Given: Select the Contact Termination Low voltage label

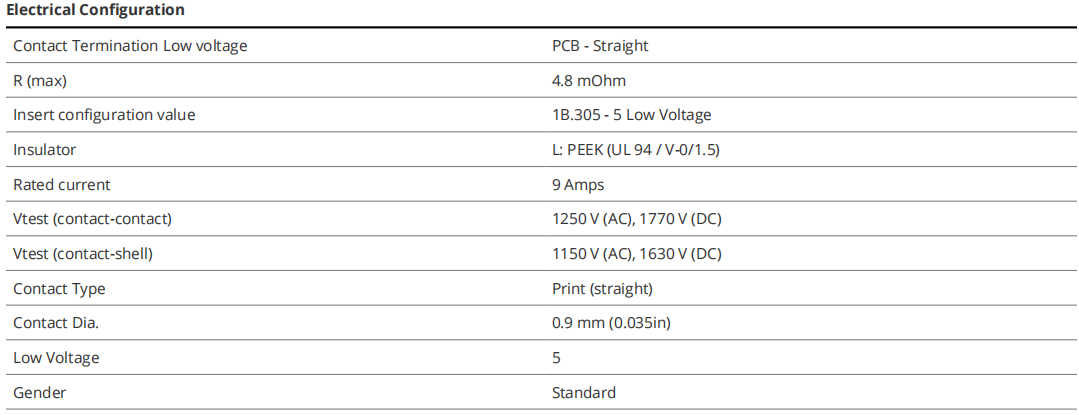Looking at the screenshot, I should (130, 46).
